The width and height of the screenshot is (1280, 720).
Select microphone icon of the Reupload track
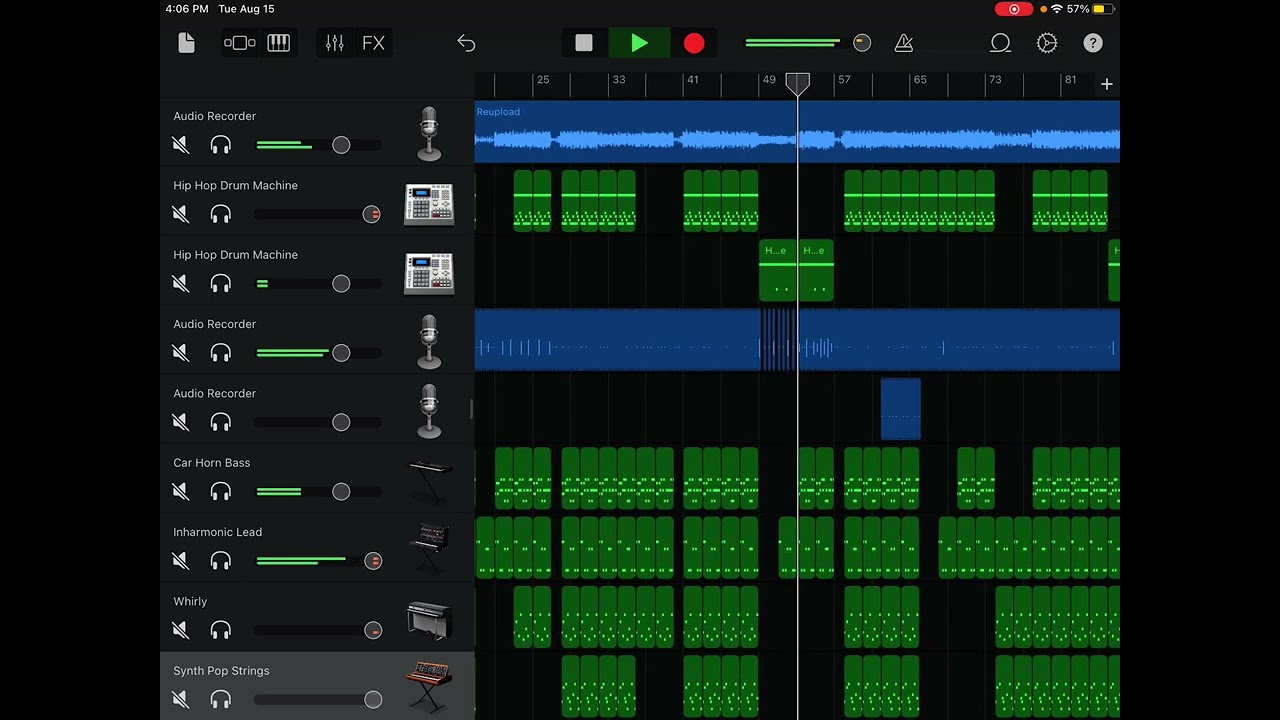pos(429,134)
